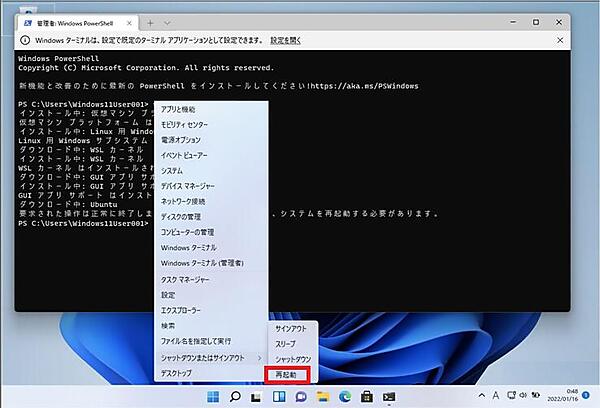Open the Widgets panel from taskbar

279,397
